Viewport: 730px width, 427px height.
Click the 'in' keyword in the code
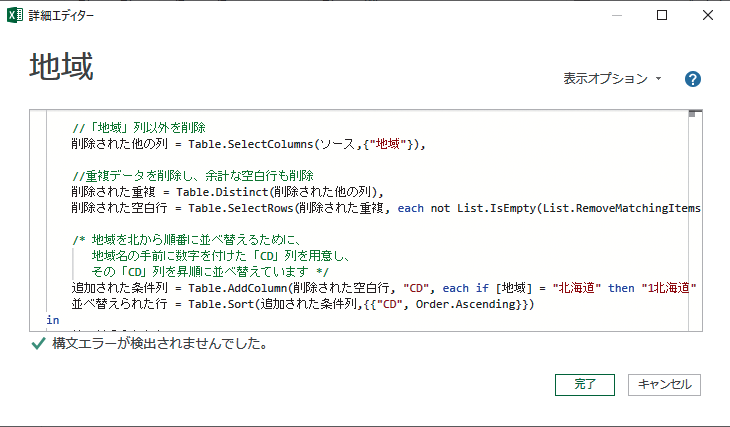[x=53, y=320]
